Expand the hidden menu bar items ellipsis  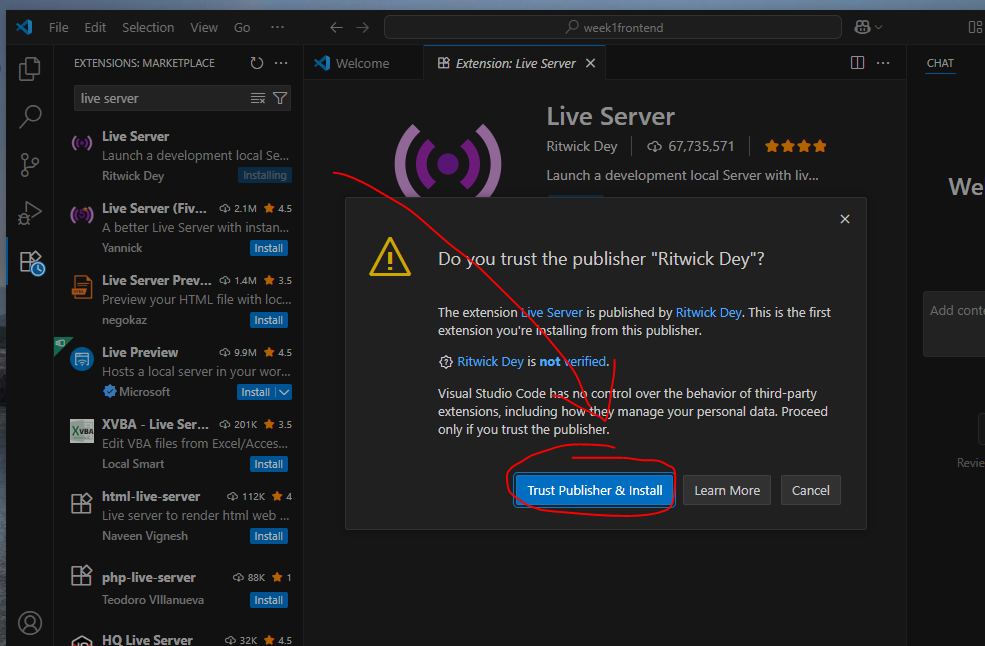tap(277, 27)
